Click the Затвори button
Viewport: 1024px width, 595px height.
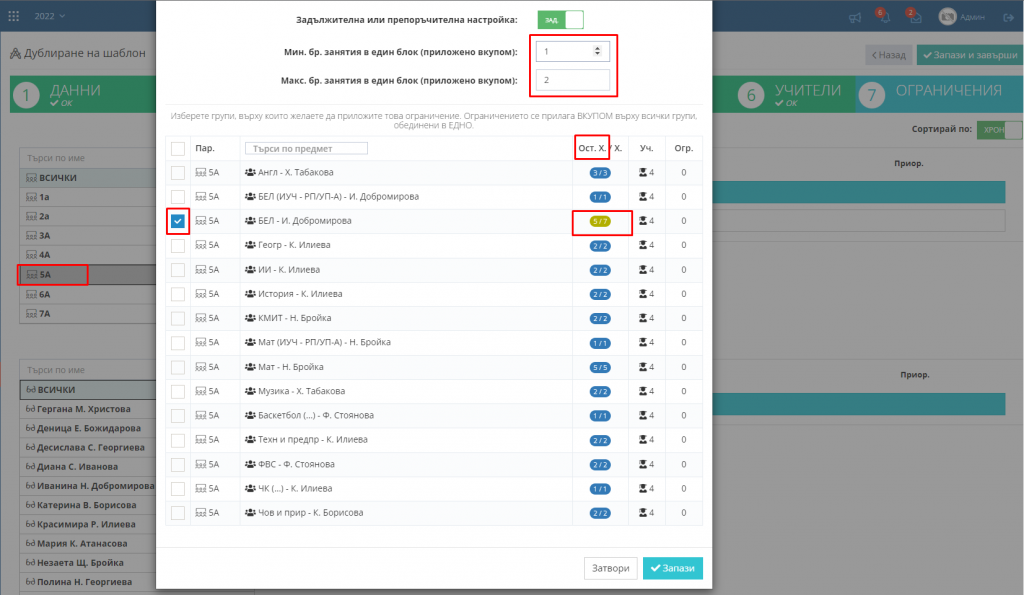(610, 568)
